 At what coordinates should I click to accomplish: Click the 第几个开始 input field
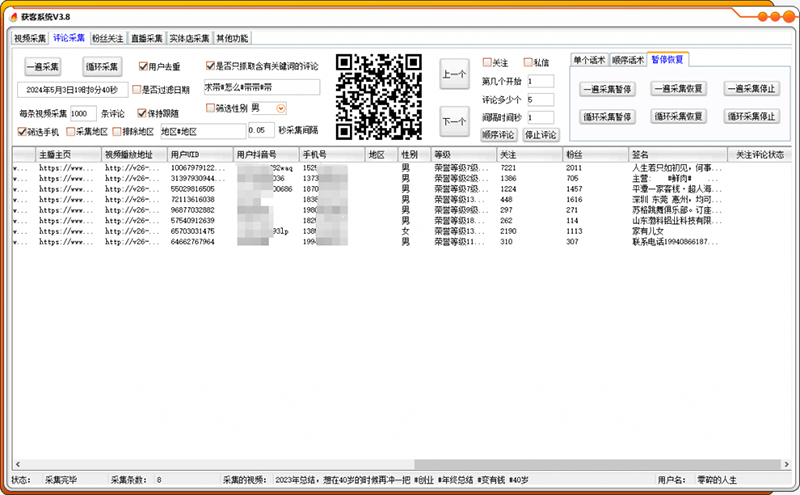point(540,81)
